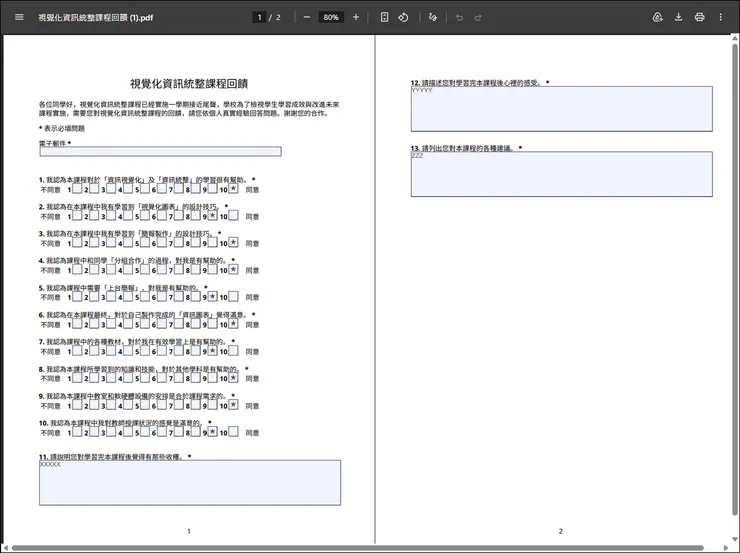Click page number 2 at page bottom
740x553 pixels.
point(561,531)
